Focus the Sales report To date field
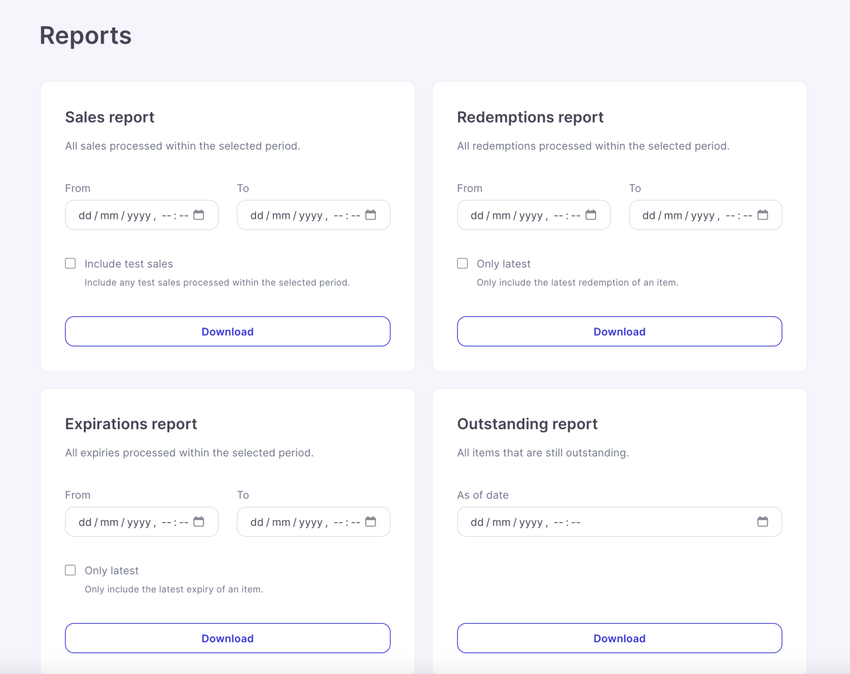The height and width of the screenshot is (674, 850). (x=313, y=215)
